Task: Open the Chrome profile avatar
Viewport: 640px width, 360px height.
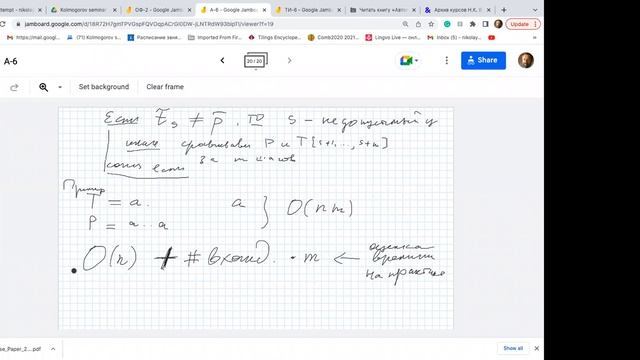Action: pyautogui.click(x=498, y=24)
